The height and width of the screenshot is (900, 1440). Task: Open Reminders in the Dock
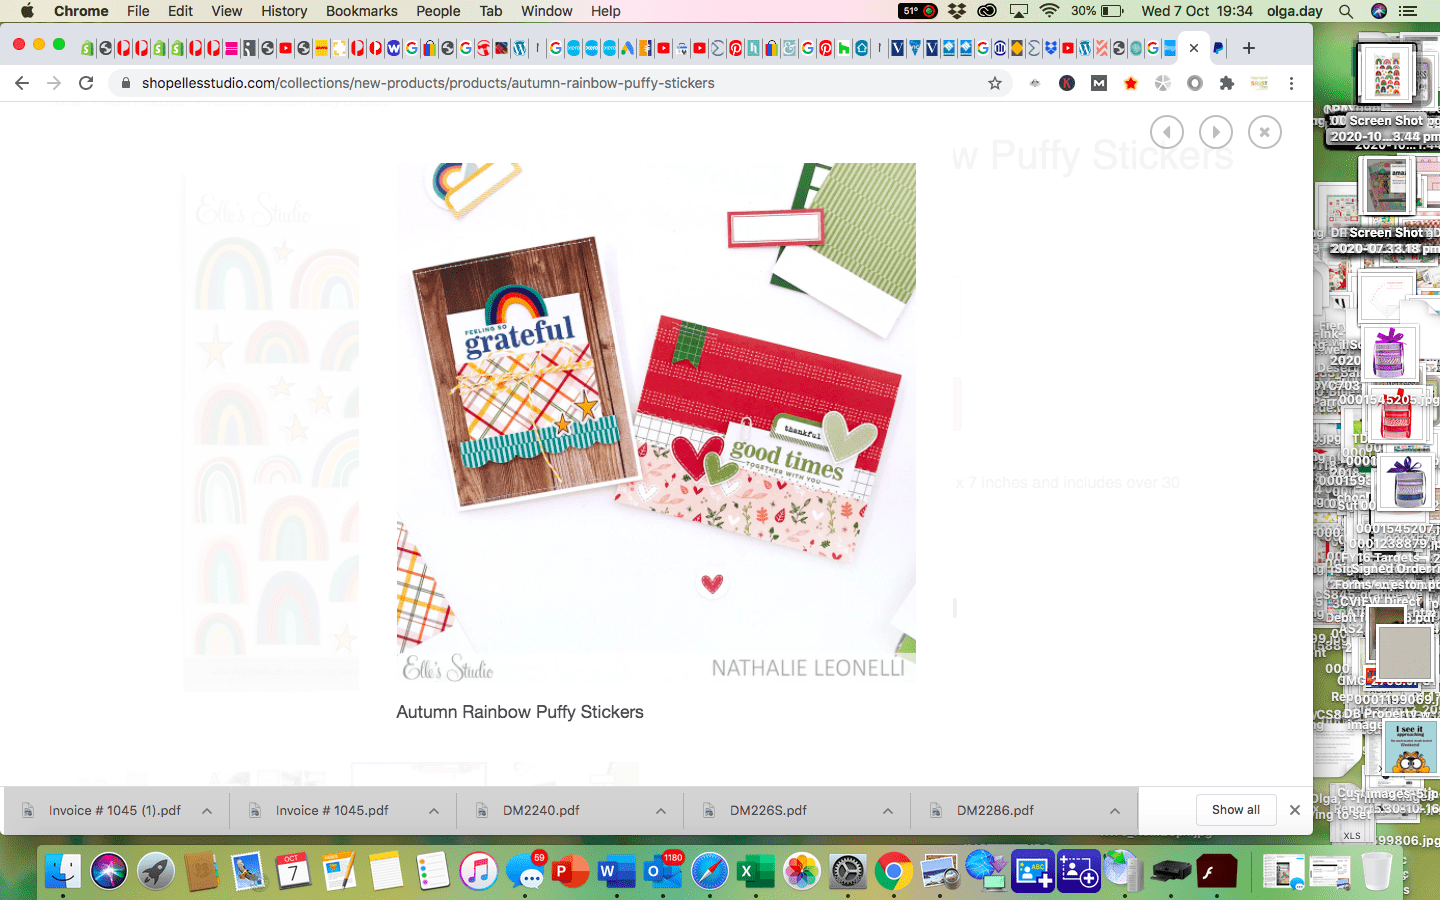click(x=433, y=872)
